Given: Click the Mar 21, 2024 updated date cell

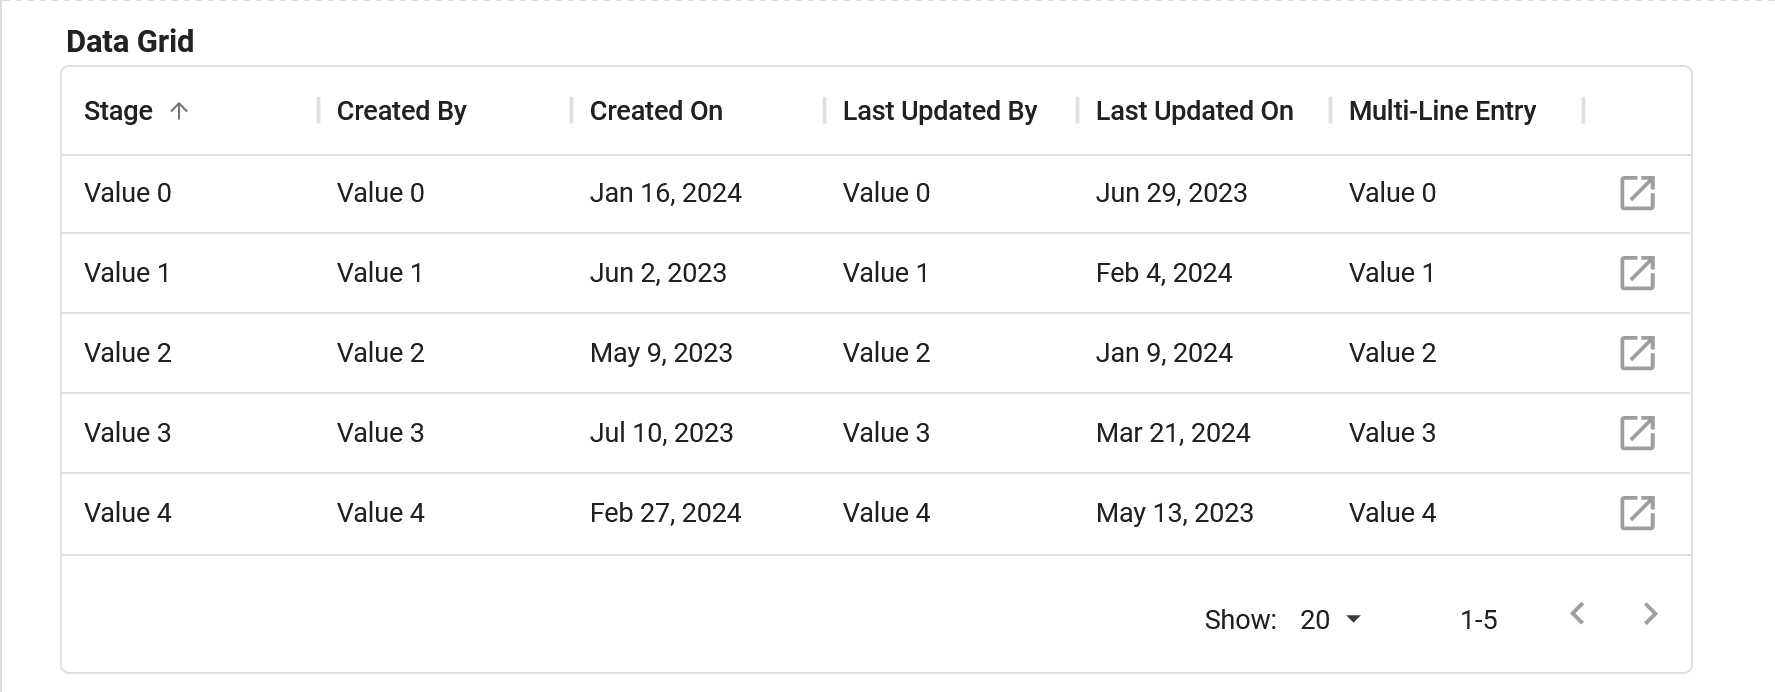Looking at the screenshot, I should tap(1173, 433).
